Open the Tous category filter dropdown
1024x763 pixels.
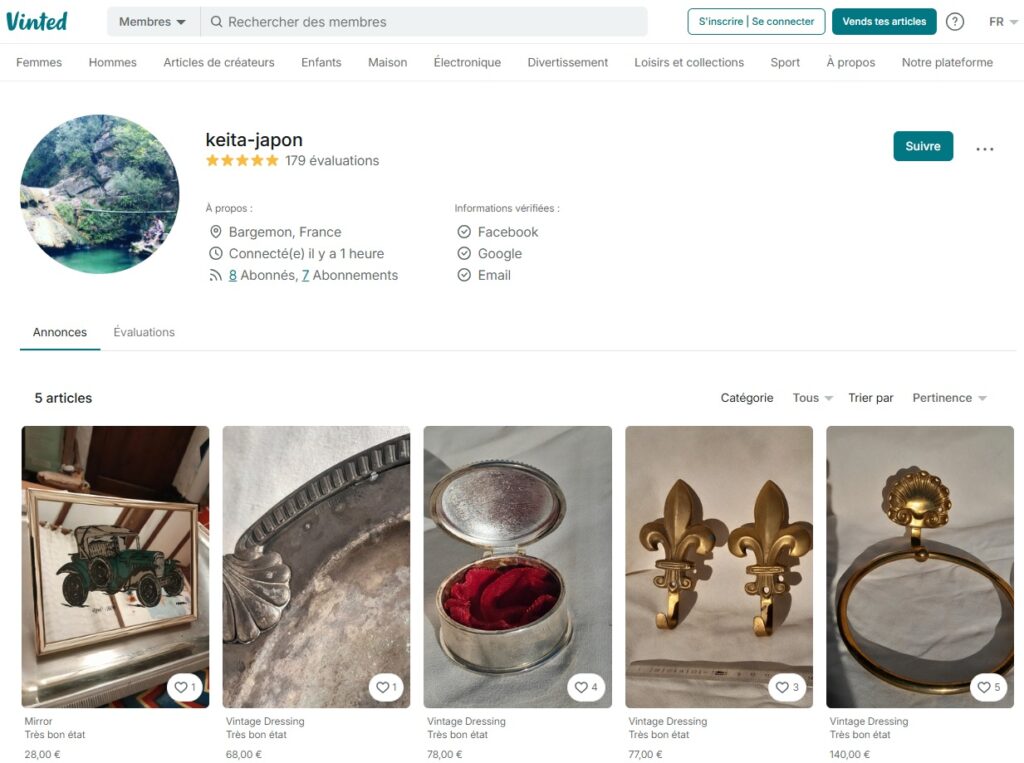tap(812, 398)
